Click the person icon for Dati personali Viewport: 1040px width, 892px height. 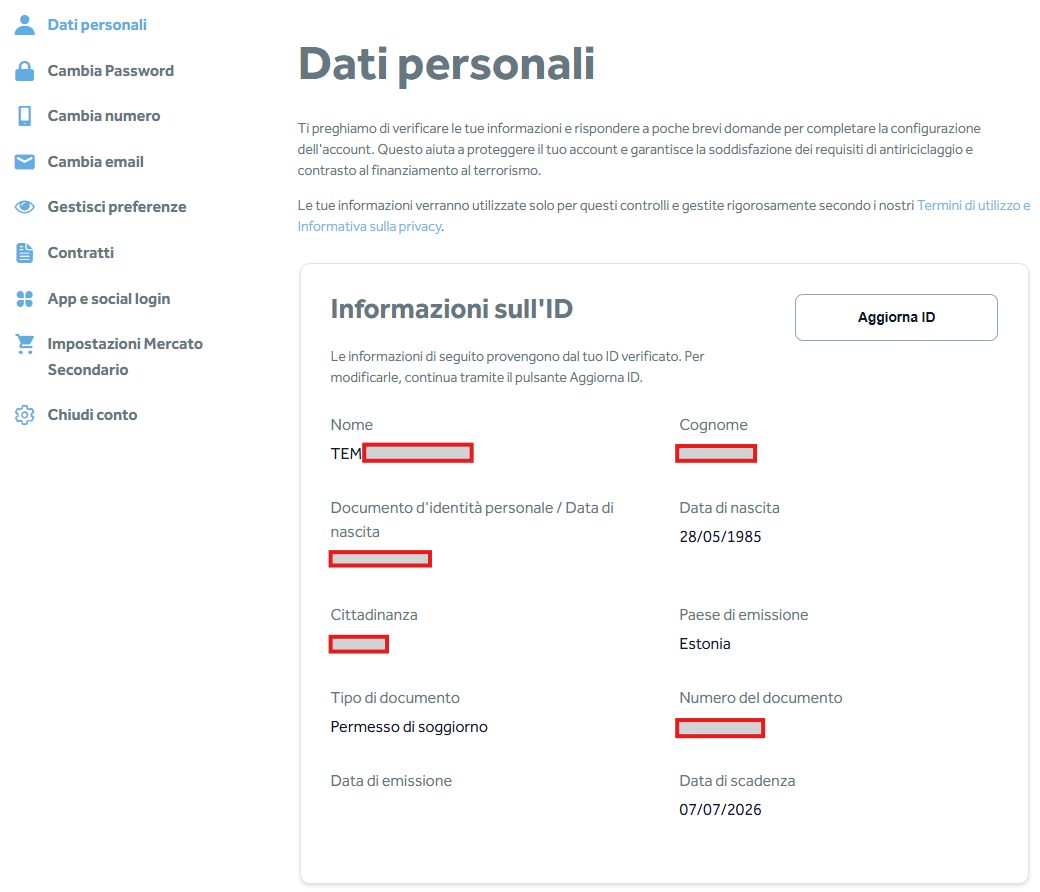[x=25, y=25]
